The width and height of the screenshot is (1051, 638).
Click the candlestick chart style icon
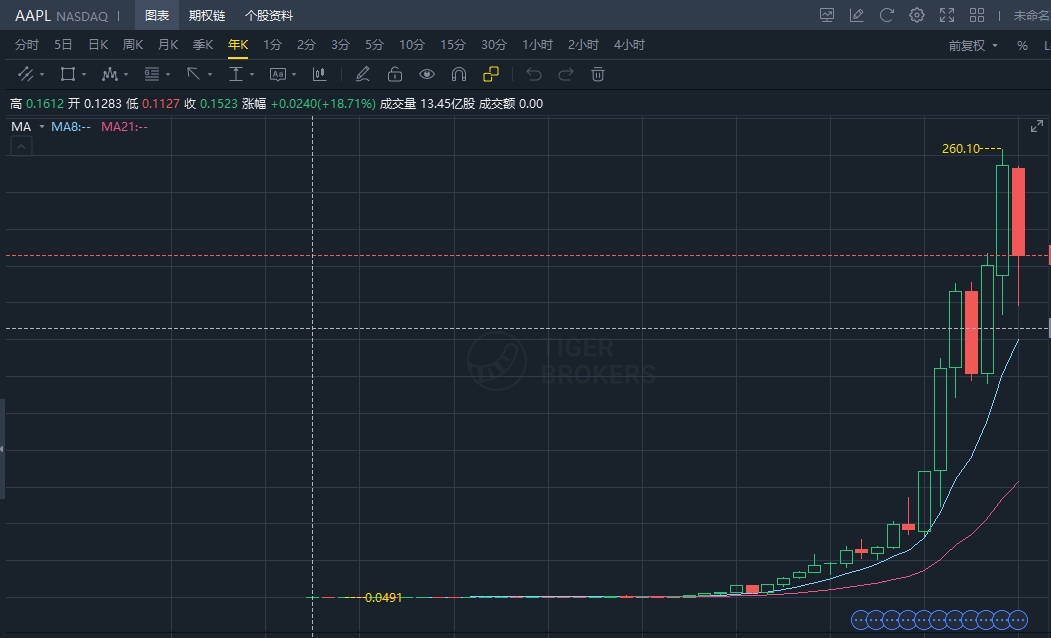(320, 74)
